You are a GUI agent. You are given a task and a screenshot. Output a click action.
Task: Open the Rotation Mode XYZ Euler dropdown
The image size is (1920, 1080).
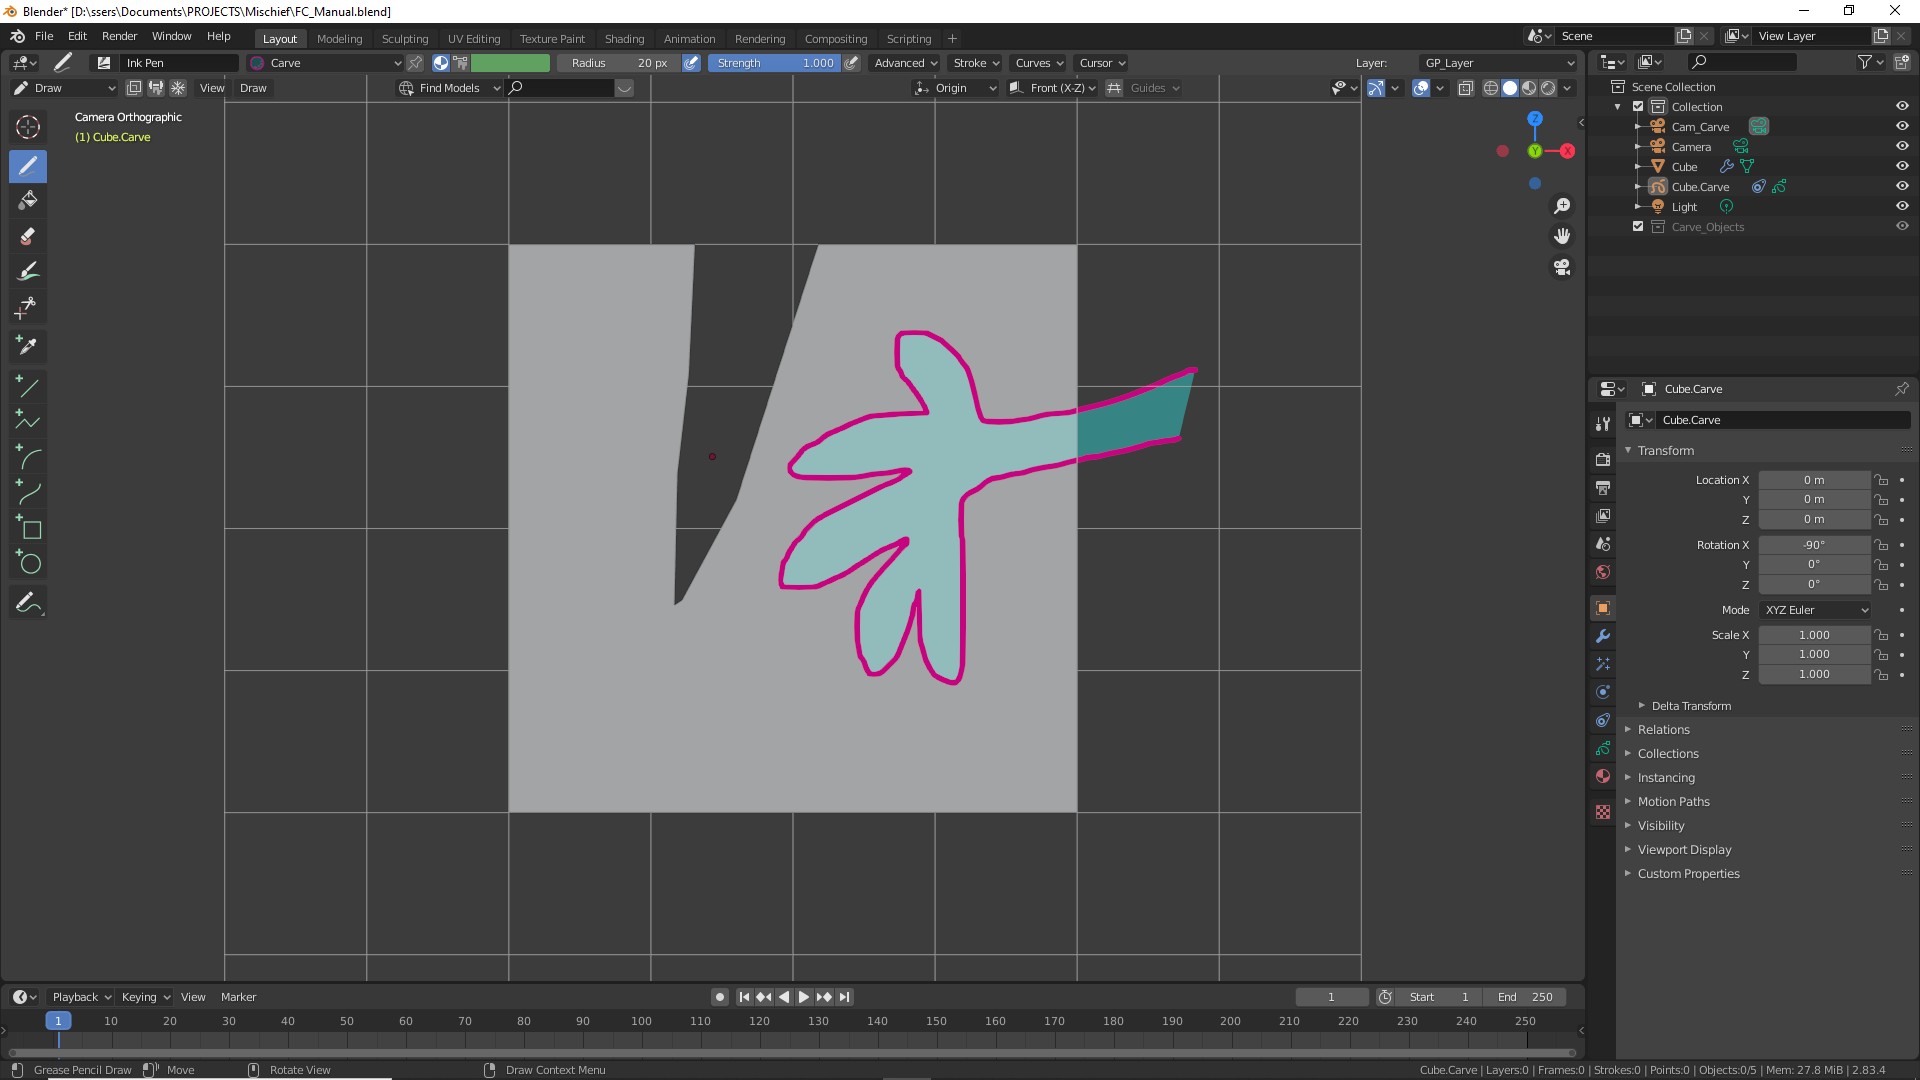click(x=1815, y=610)
